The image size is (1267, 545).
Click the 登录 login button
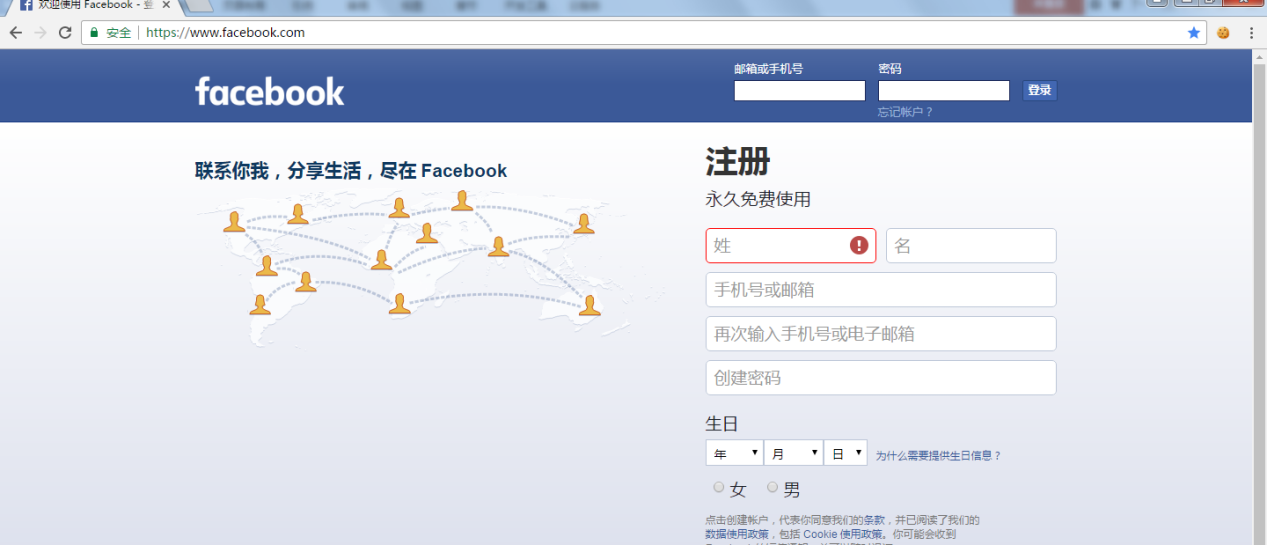point(1040,90)
